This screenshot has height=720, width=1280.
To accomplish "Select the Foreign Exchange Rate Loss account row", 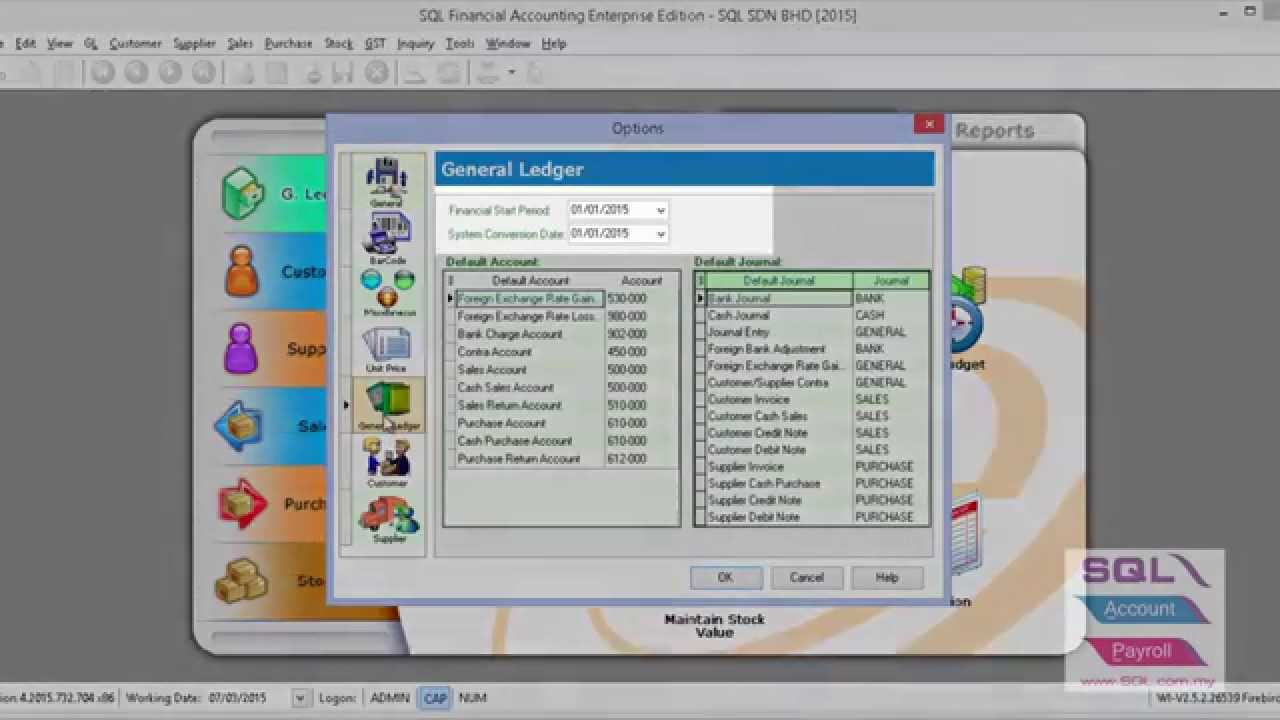I will click(562, 317).
